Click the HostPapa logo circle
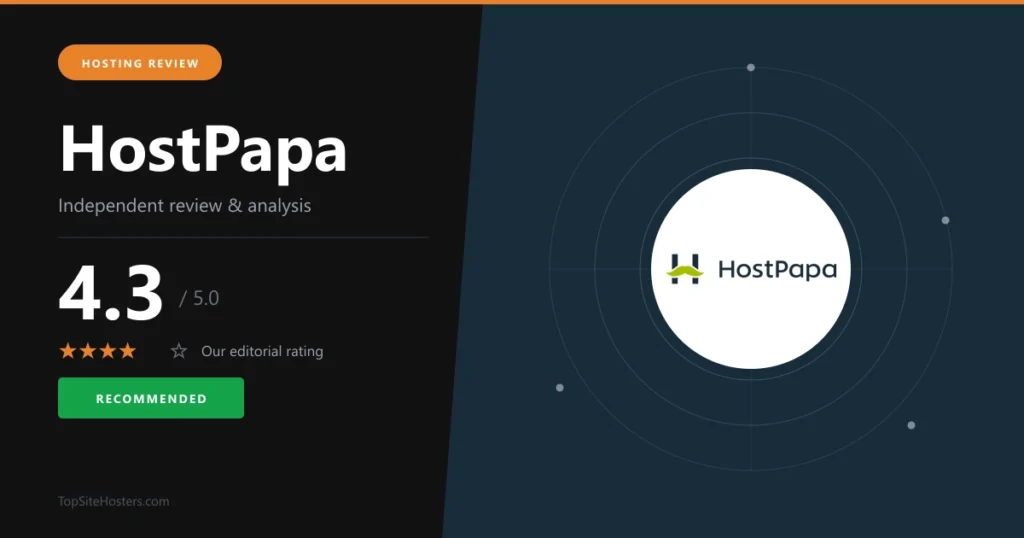 pyautogui.click(x=751, y=269)
